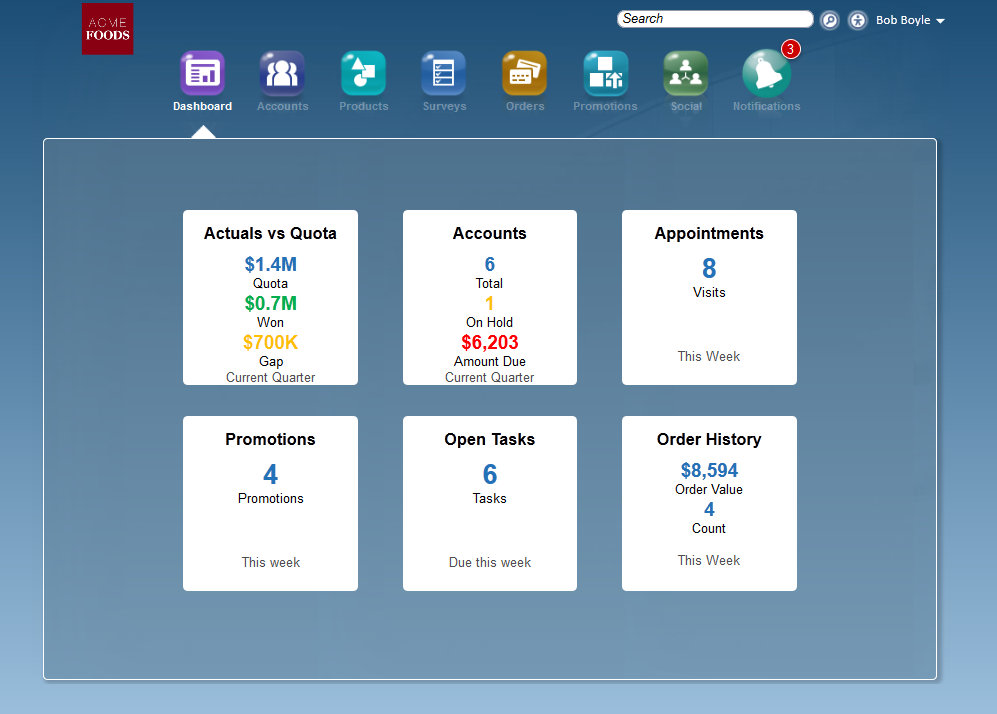Open the Promotions icon in navigation

pos(605,72)
